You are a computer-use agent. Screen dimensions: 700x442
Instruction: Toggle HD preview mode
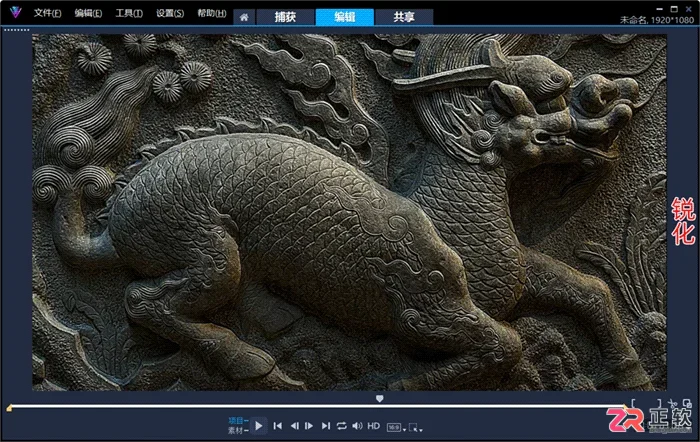[x=374, y=426]
